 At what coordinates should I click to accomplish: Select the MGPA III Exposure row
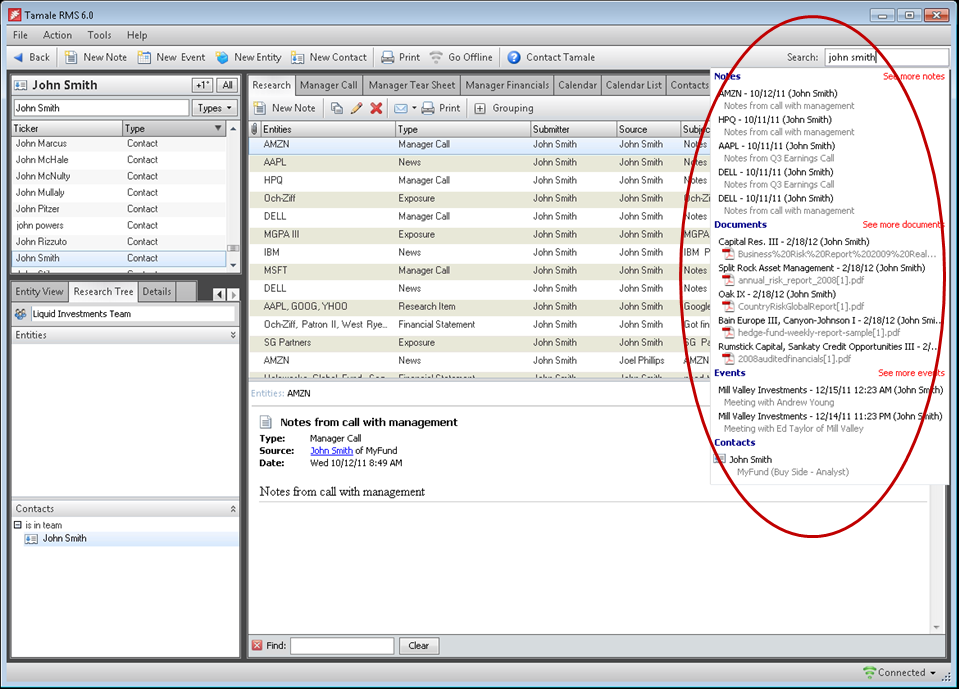(479, 234)
